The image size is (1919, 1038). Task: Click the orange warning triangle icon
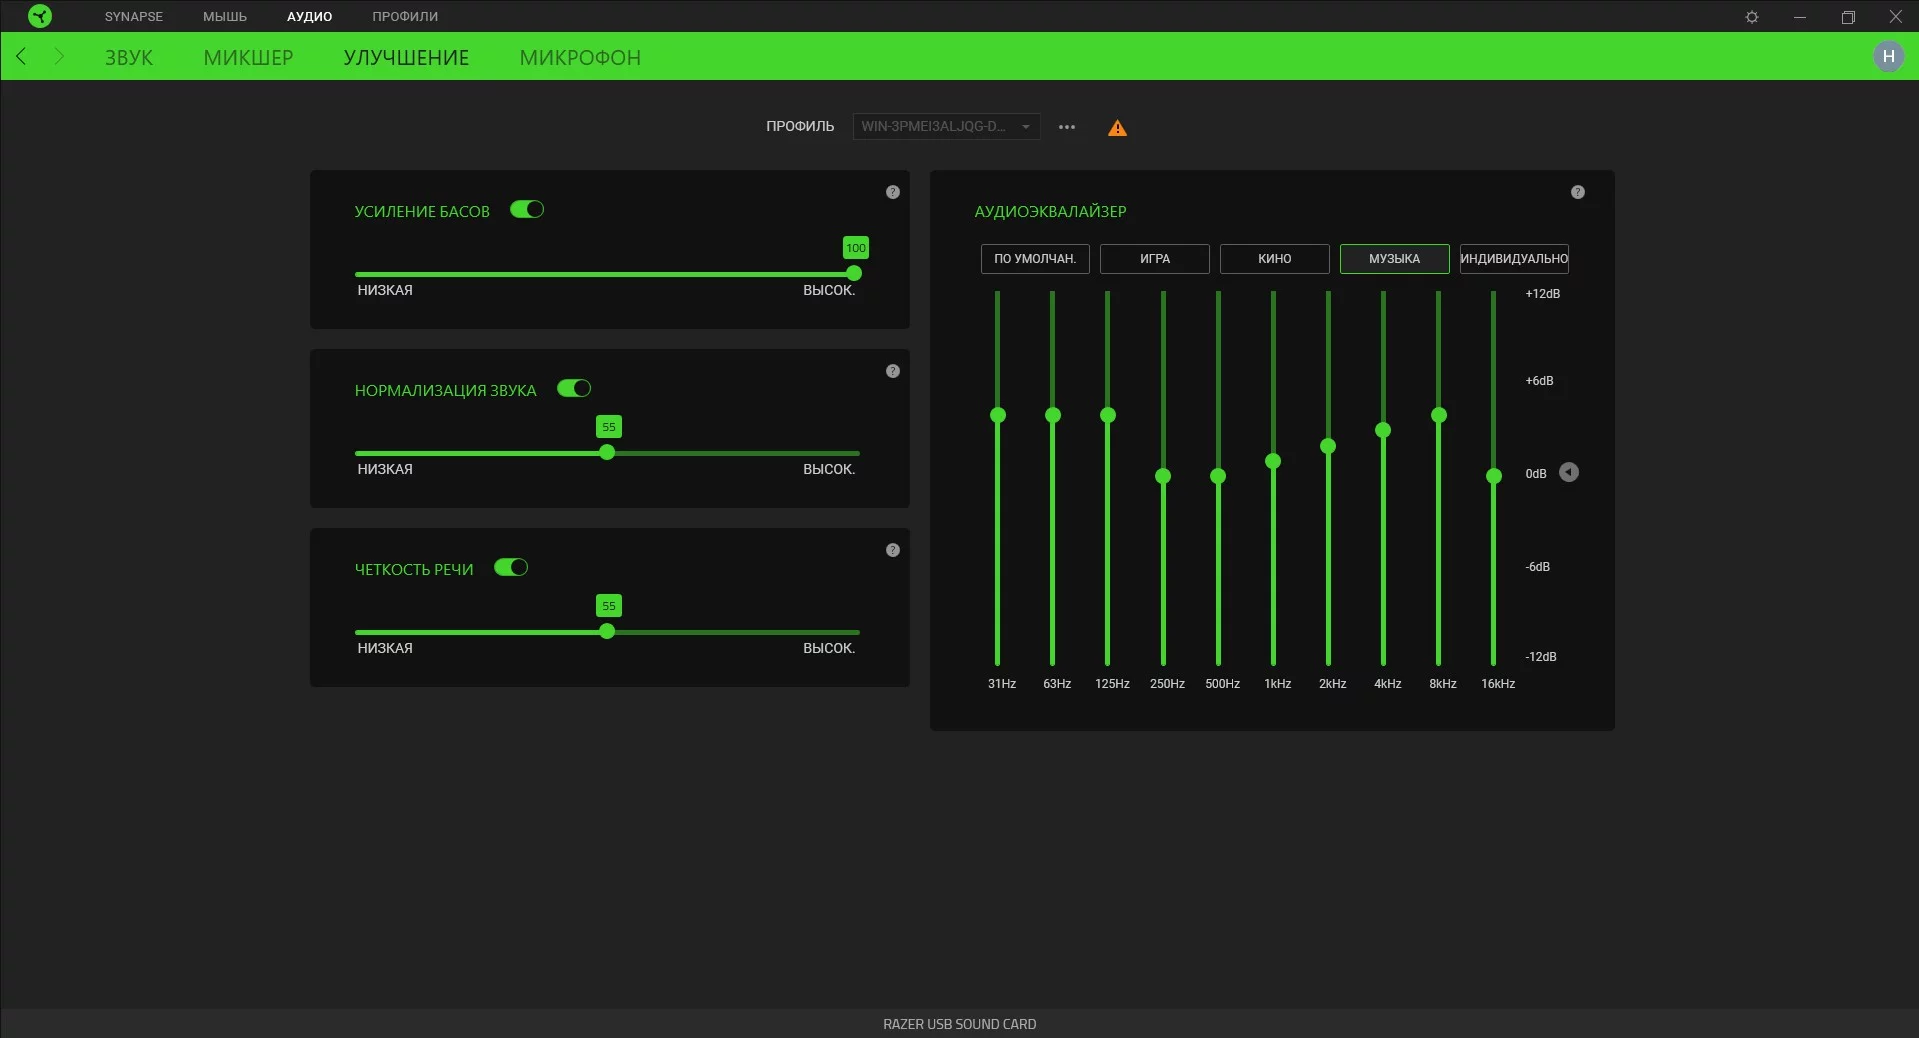pos(1117,128)
